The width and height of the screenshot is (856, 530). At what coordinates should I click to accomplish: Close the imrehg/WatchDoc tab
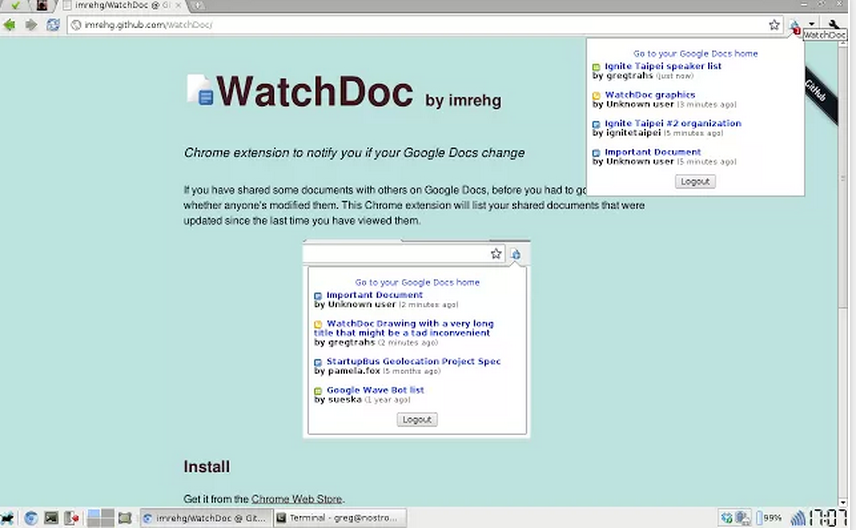(178, 5)
